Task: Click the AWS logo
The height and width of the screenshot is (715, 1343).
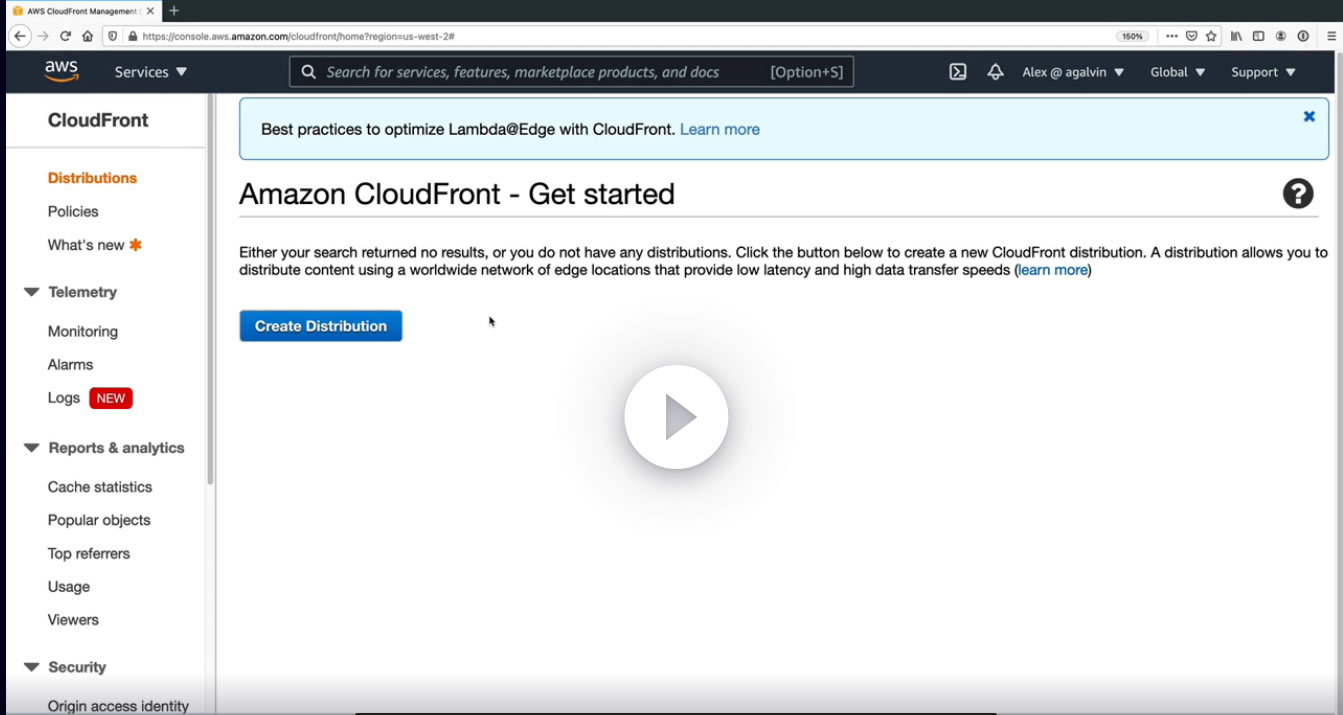Action: [62, 72]
